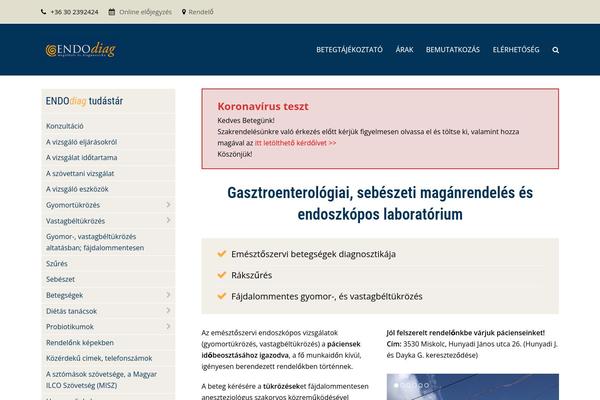Open the Online előjegyzés link
The image size is (600, 400).
pyautogui.click(x=145, y=12)
